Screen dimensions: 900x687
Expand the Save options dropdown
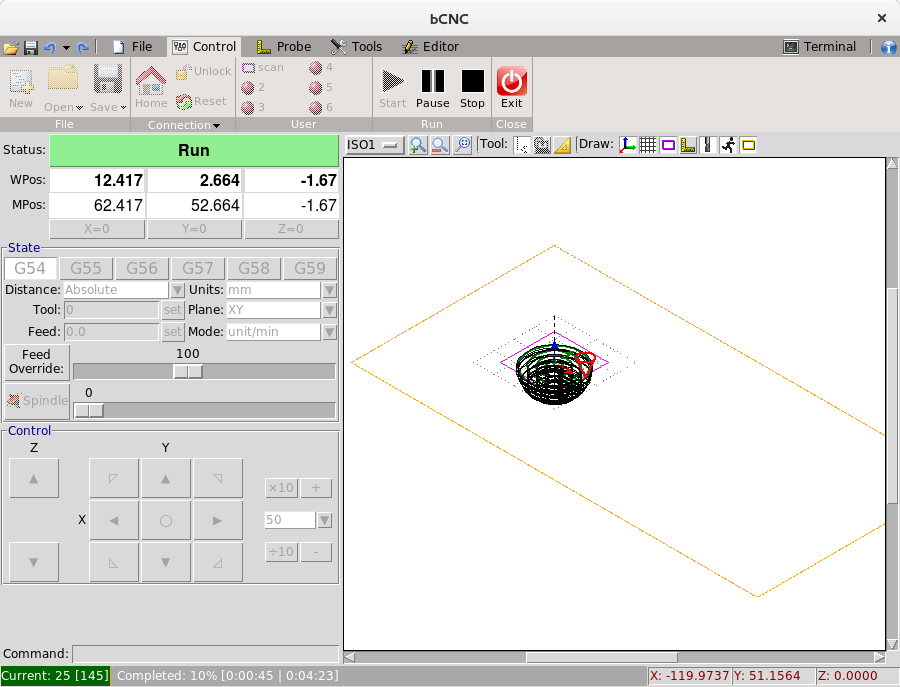(x=123, y=107)
